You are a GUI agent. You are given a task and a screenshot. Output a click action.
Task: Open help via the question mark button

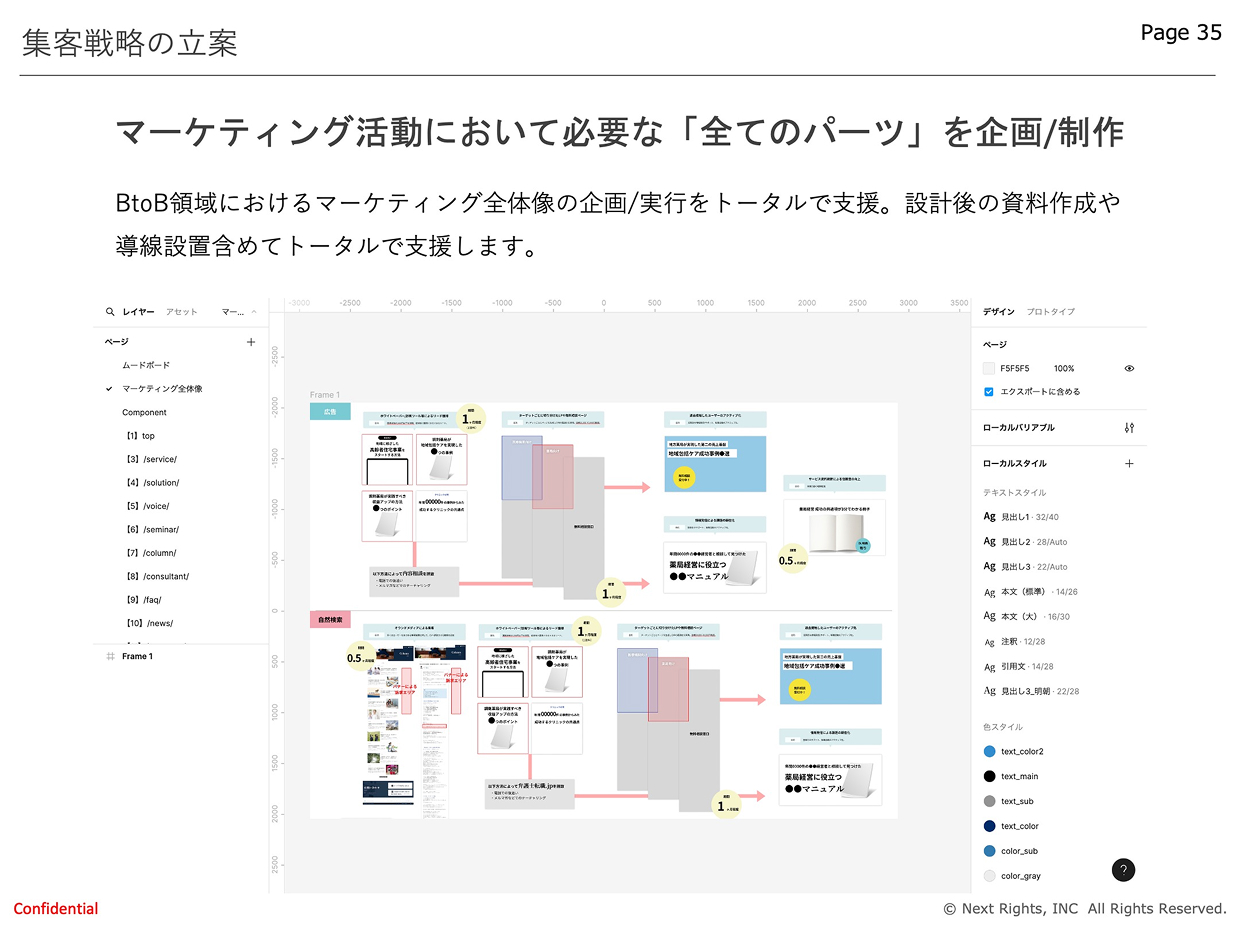(1123, 870)
